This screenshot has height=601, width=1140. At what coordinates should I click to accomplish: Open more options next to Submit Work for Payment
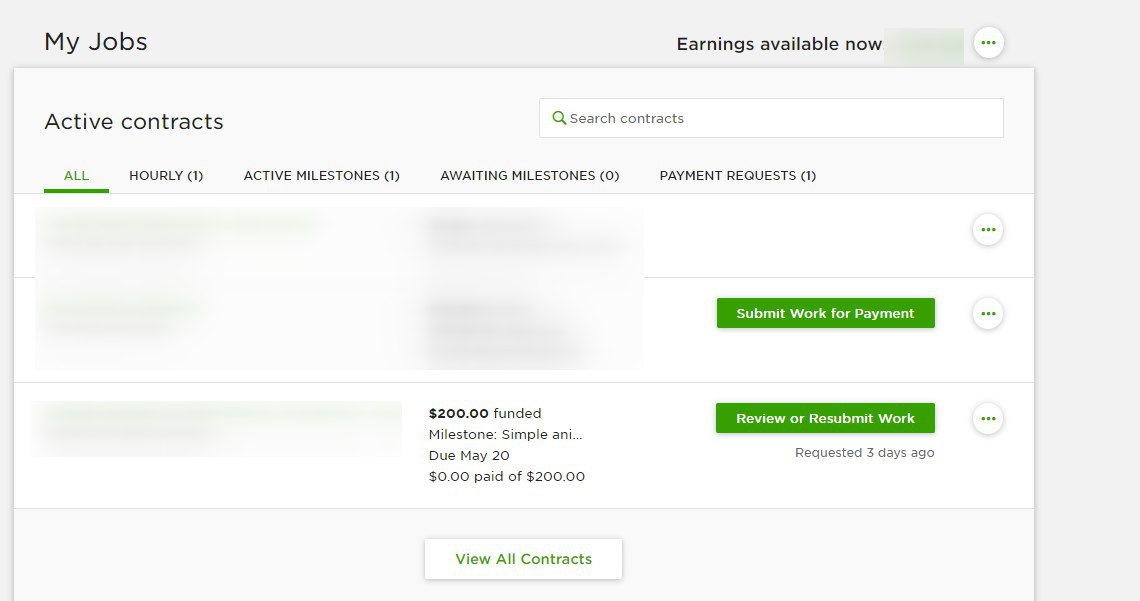[988, 314]
